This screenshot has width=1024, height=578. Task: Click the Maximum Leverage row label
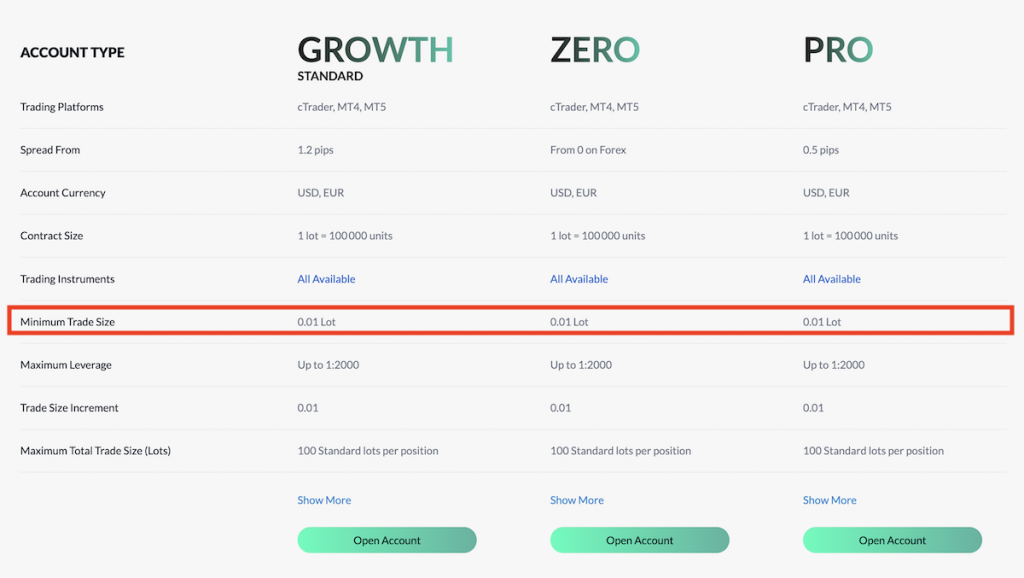[x=66, y=365]
